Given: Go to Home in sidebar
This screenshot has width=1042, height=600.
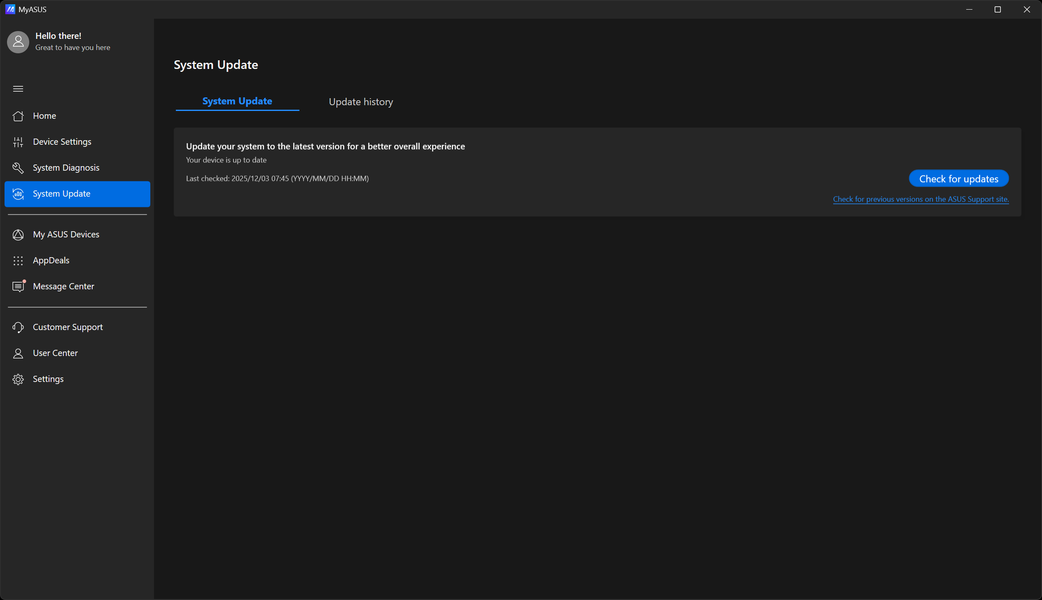Looking at the screenshot, I should (x=45, y=116).
